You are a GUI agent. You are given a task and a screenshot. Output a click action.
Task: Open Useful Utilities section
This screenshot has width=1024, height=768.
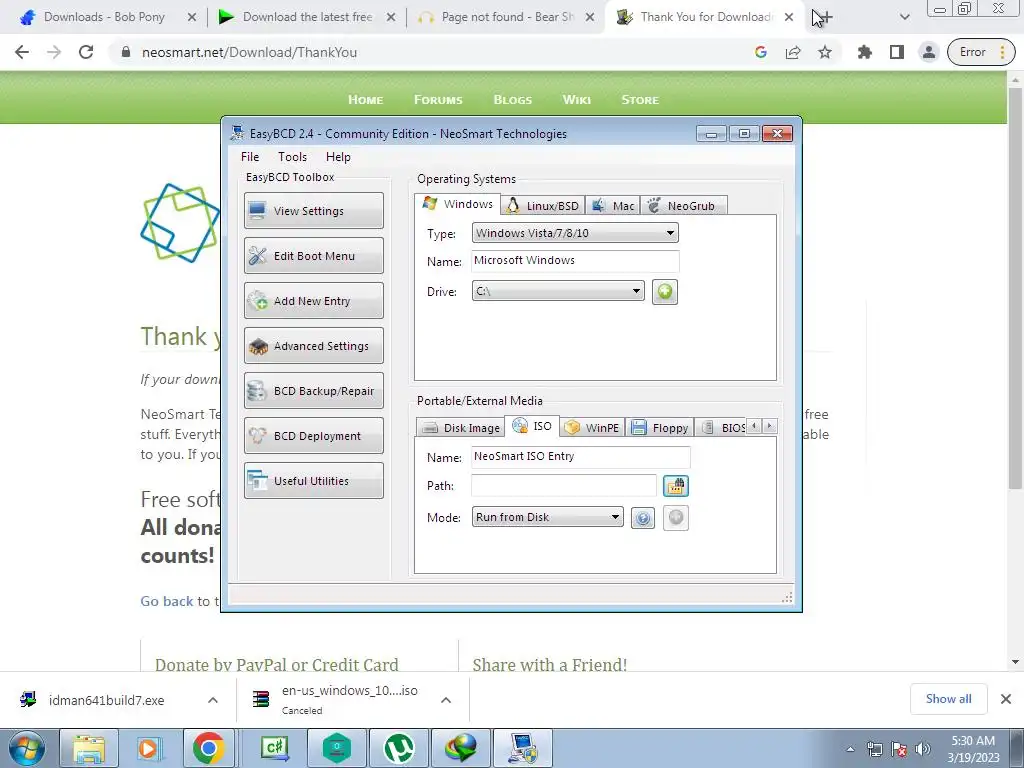pyautogui.click(x=313, y=481)
